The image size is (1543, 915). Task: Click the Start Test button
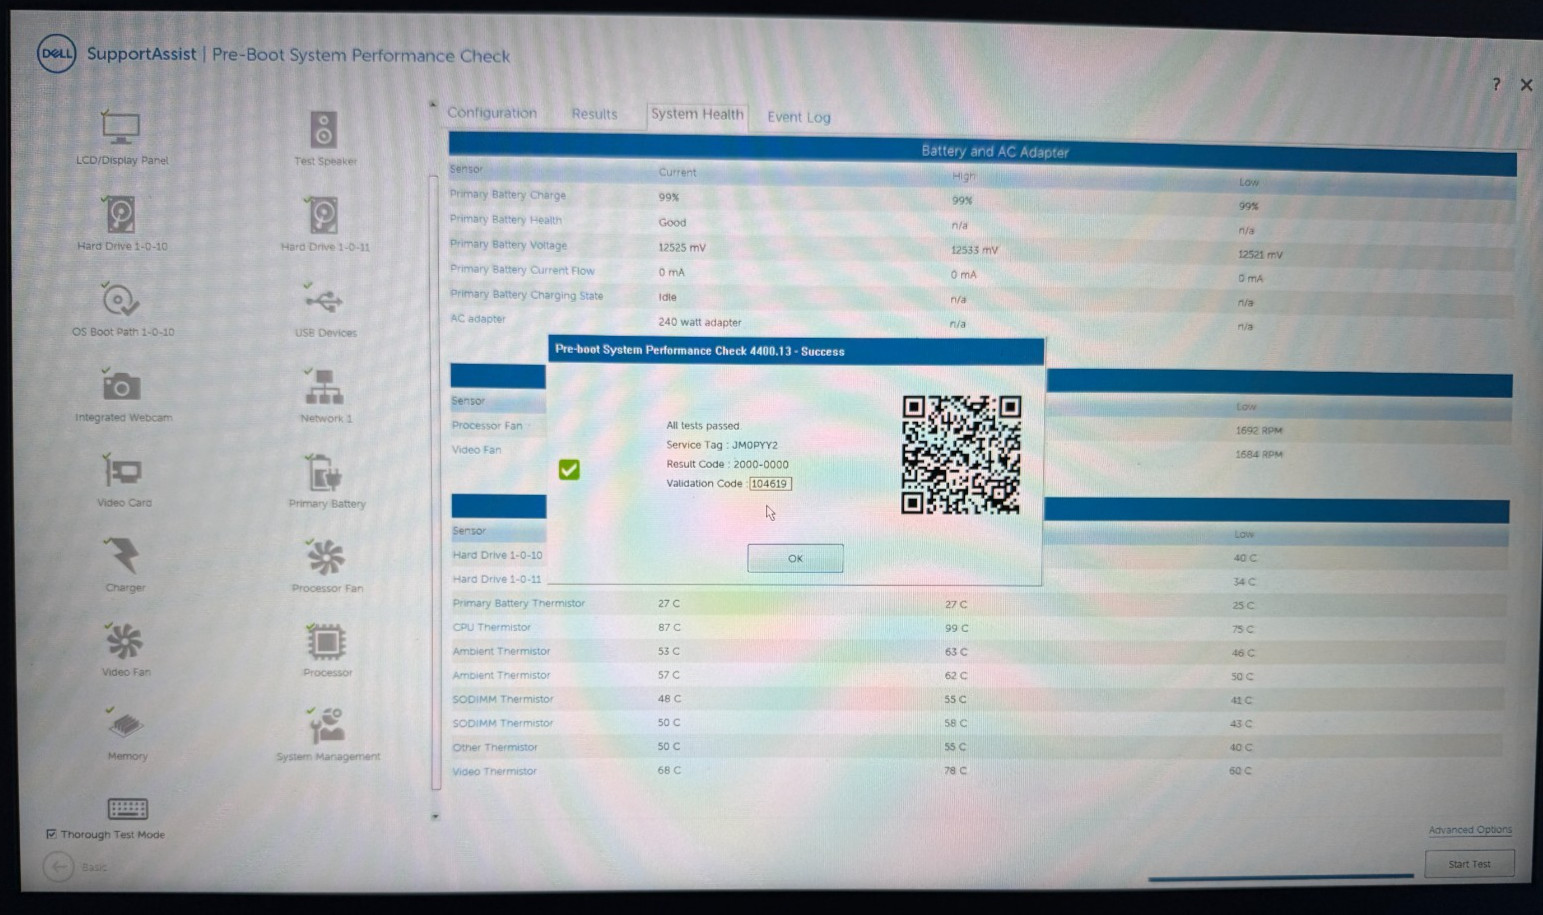(x=1469, y=864)
